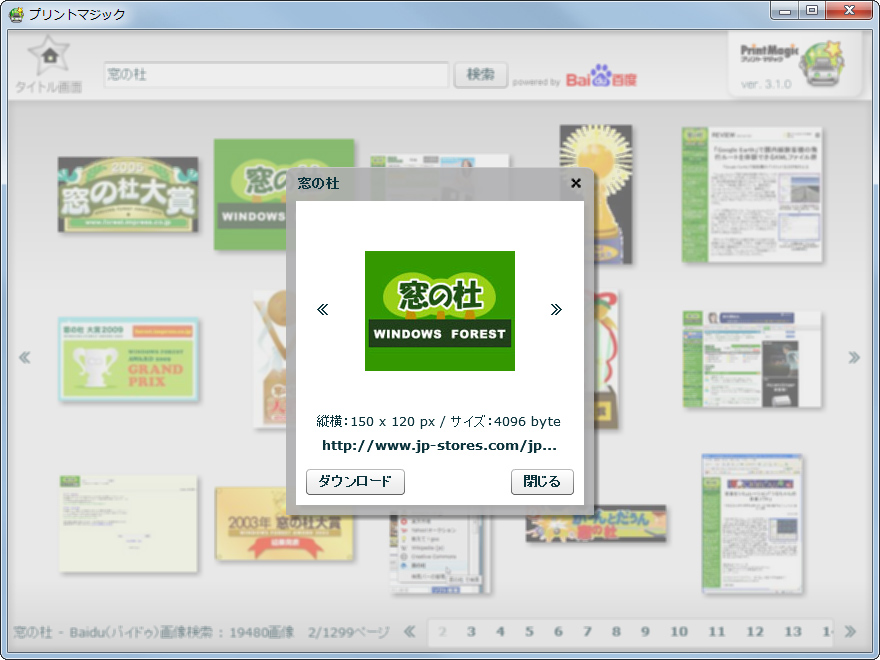
Task: Go to results page 12
Action: pos(755,632)
